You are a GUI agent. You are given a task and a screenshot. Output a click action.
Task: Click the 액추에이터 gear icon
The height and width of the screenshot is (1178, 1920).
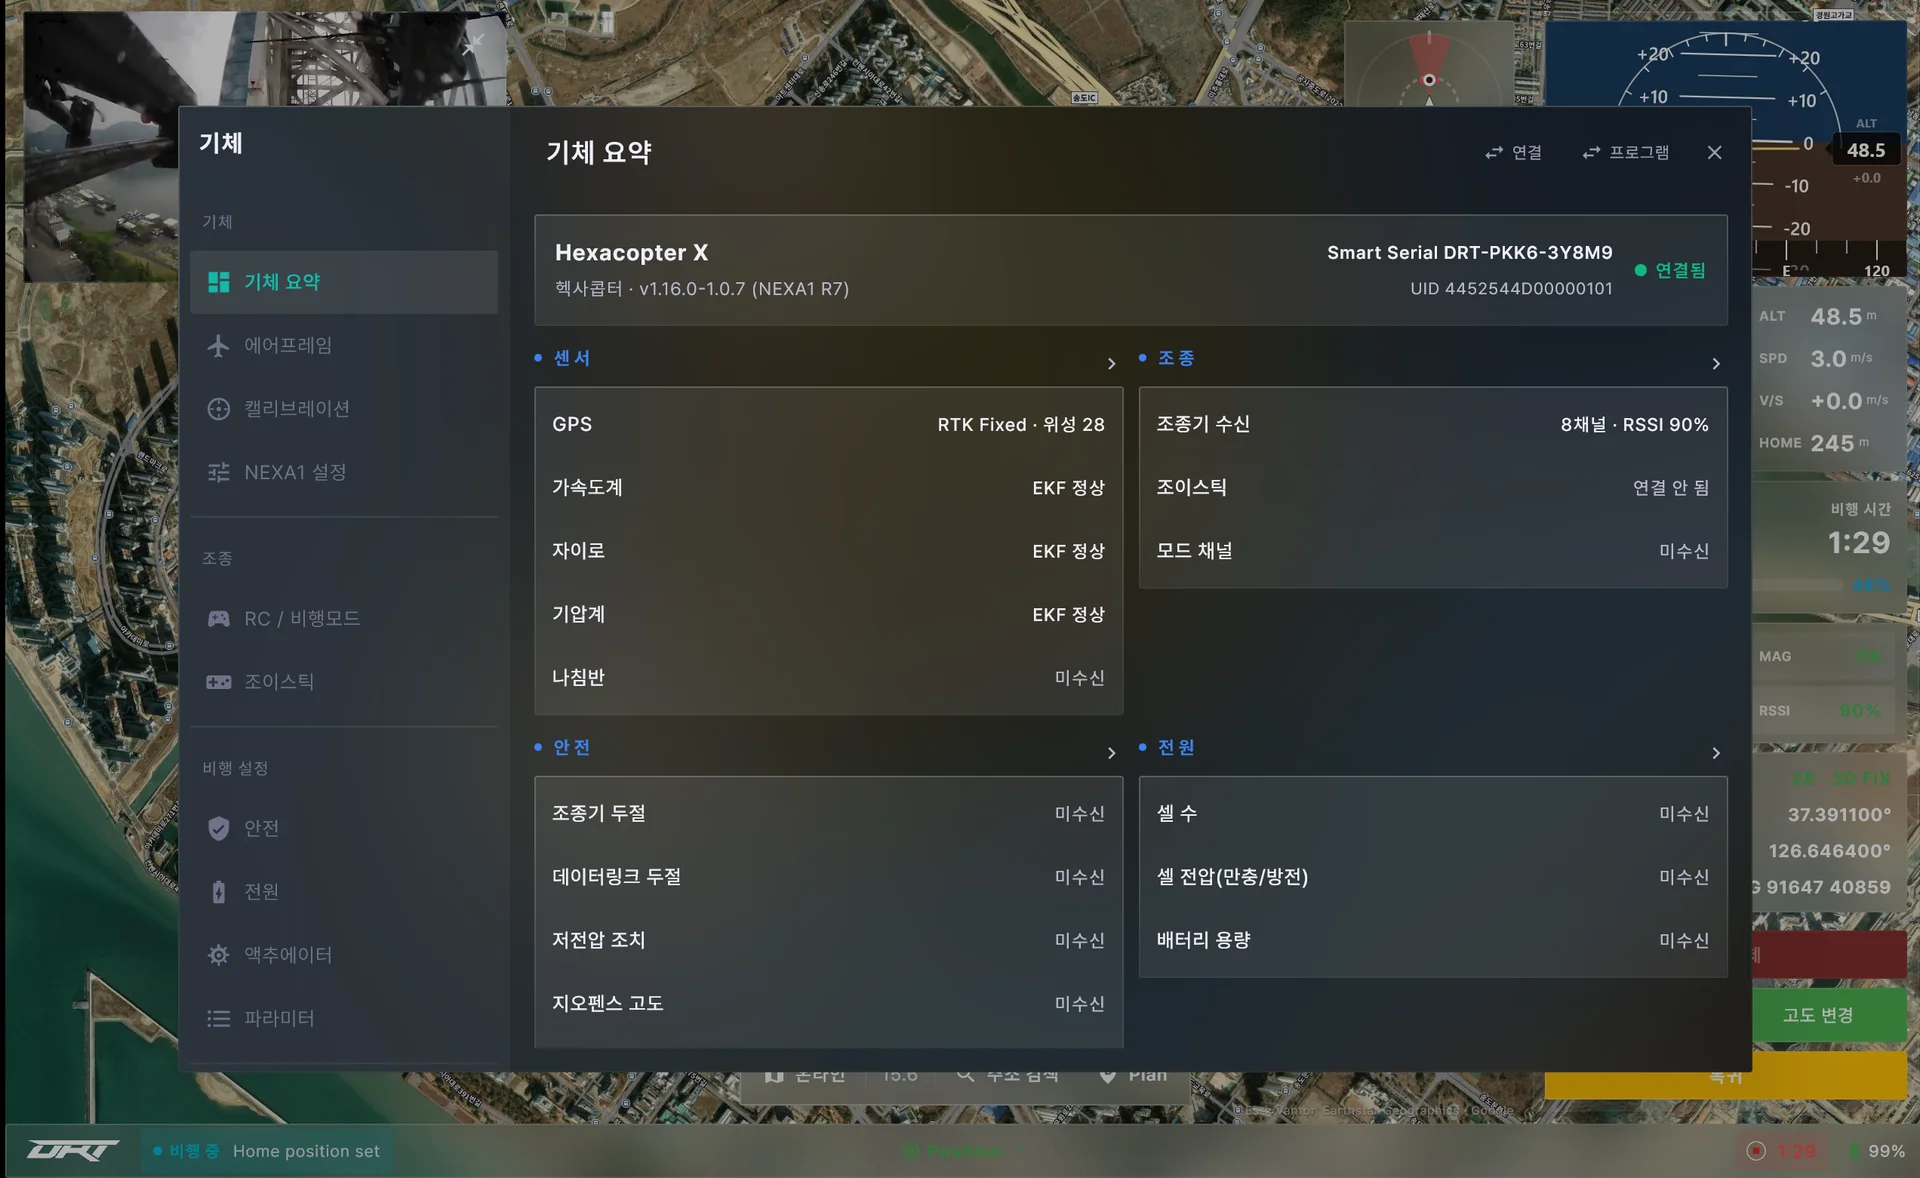[x=218, y=955]
